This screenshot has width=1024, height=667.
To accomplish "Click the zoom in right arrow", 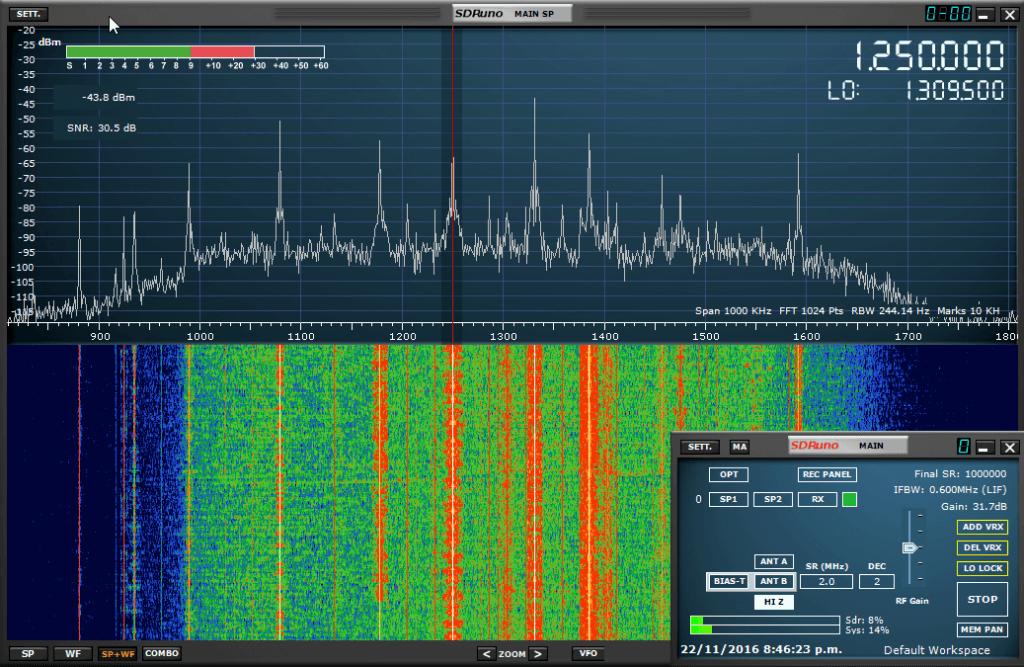I will (x=538, y=654).
